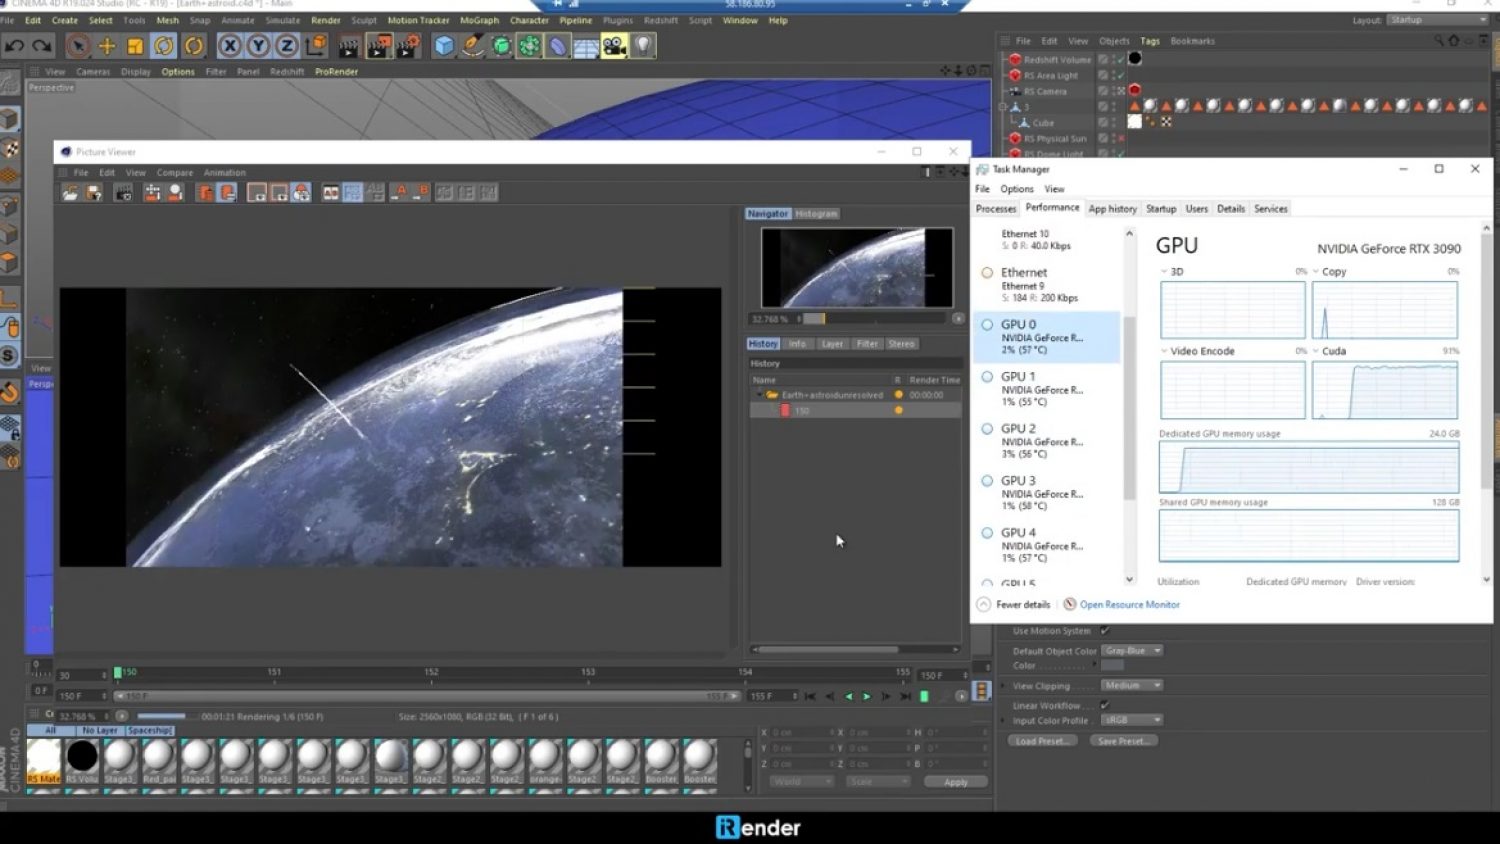Open the MoGraph menu

(479, 20)
